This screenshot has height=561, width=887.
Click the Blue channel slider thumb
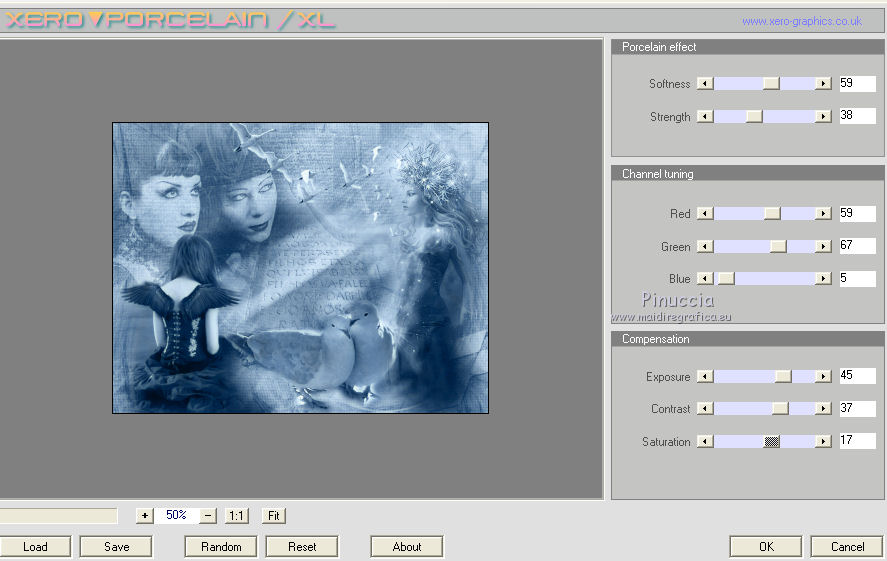pos(726,278)
